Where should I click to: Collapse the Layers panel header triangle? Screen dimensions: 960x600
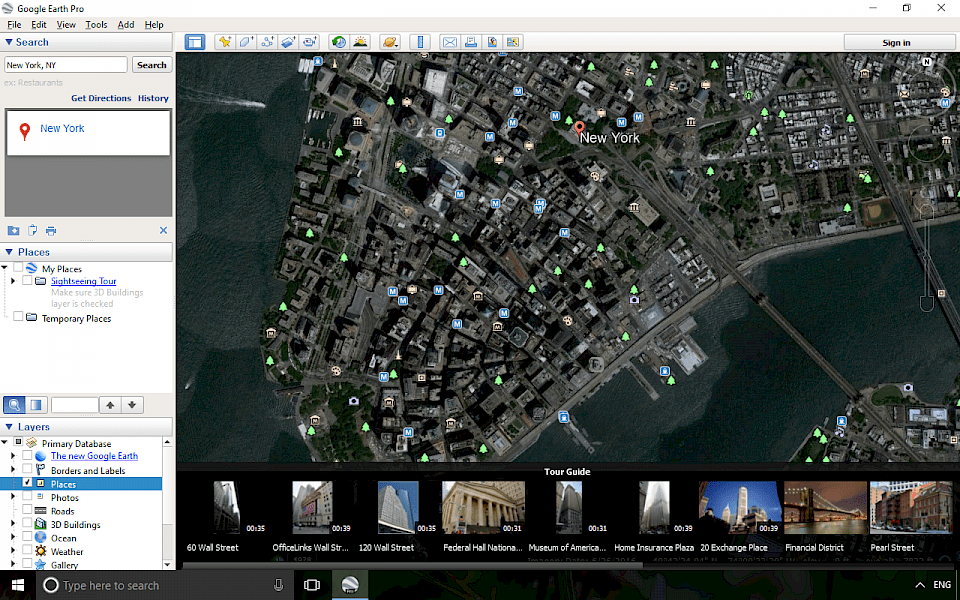coord(9,427)
